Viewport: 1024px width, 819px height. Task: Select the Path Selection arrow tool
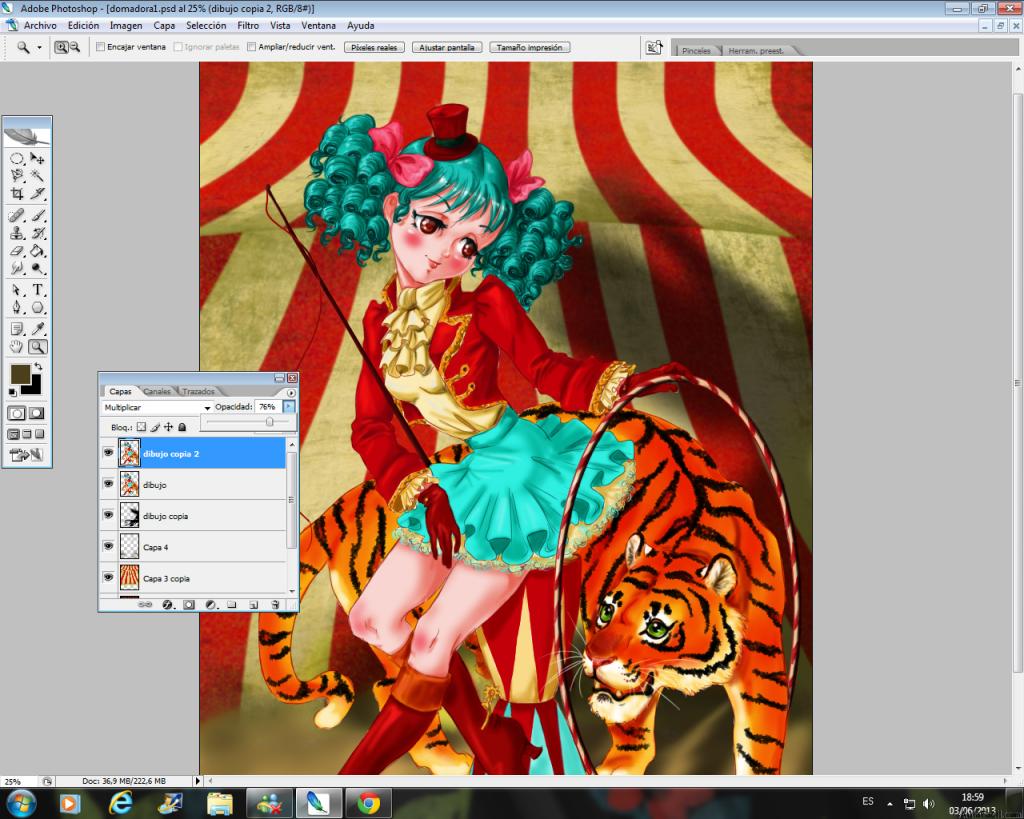pyautogui.click(x=17, y=289)
